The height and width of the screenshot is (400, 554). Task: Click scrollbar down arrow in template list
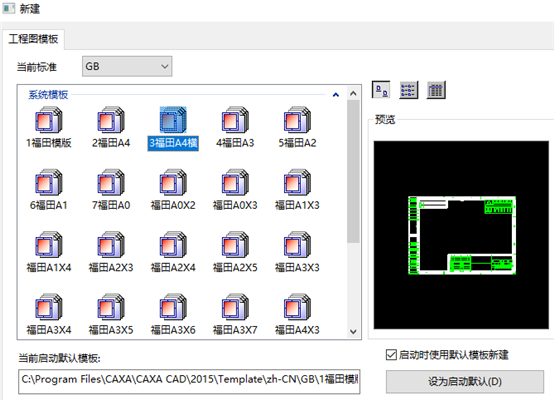(x=353, y=331)
